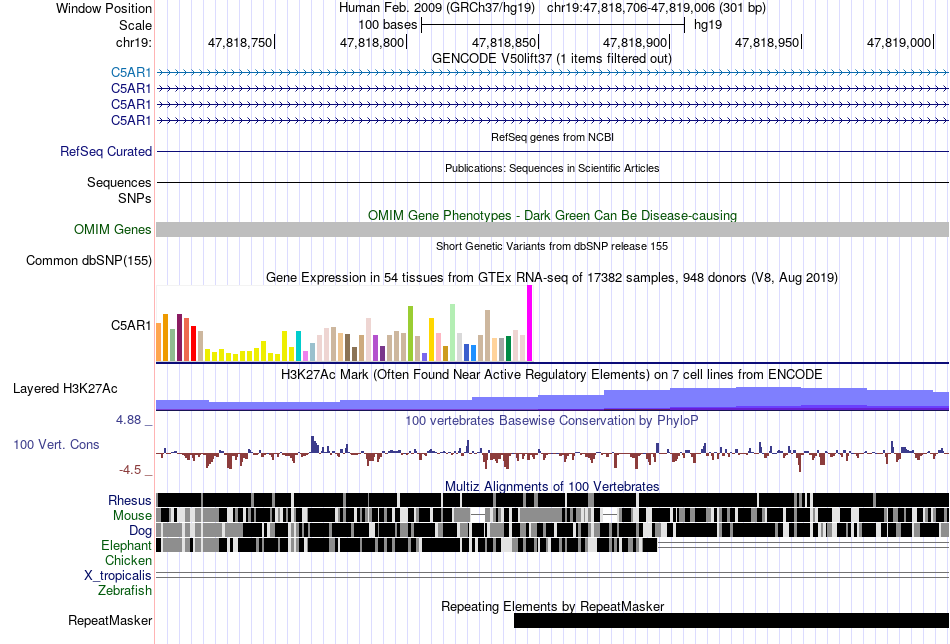Image resolution: width=950 pixels, height=644 pixels.
Task: Click the OMIM Genes track label
Action: tap(113, 230)
